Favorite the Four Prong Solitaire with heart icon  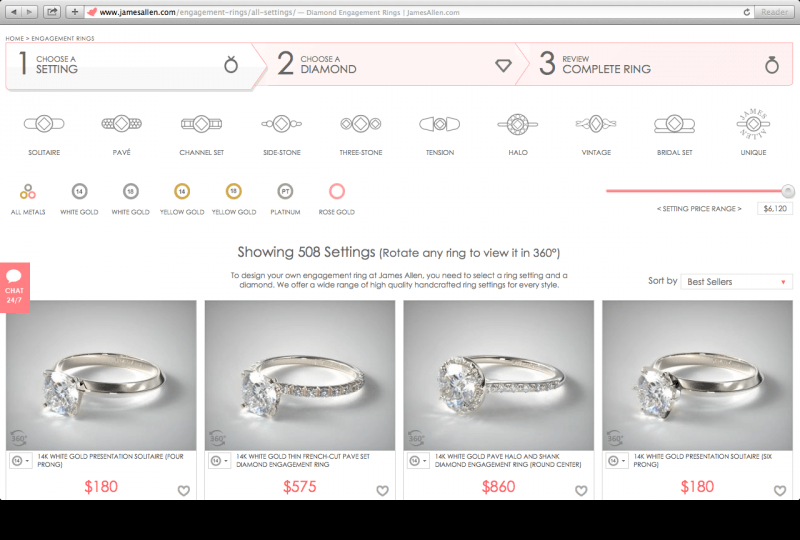click(184, 490)
